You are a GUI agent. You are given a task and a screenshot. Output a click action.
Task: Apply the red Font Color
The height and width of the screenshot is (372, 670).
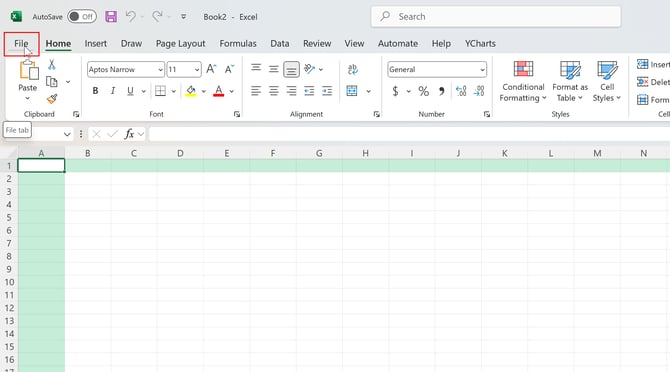[x=218, y=91]
